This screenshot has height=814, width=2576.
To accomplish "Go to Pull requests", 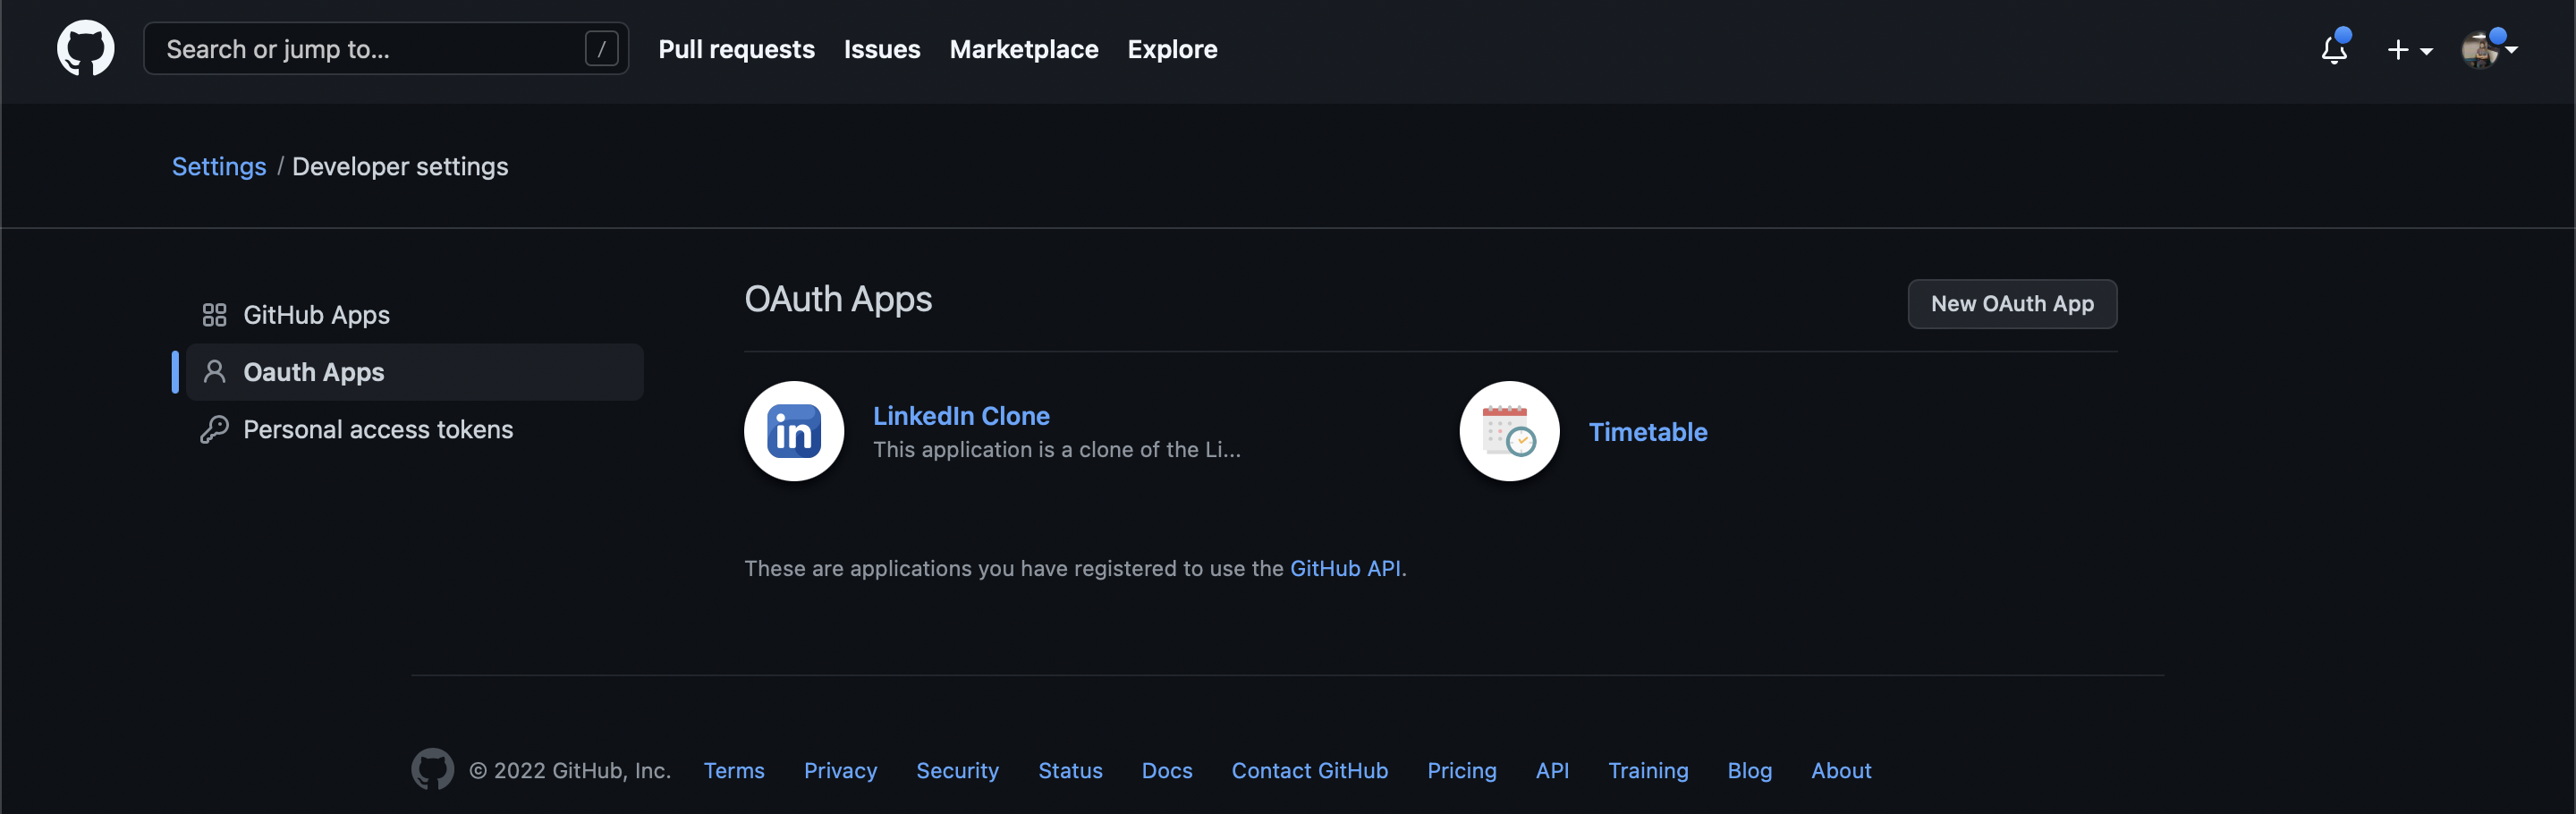I will point(736,49).
